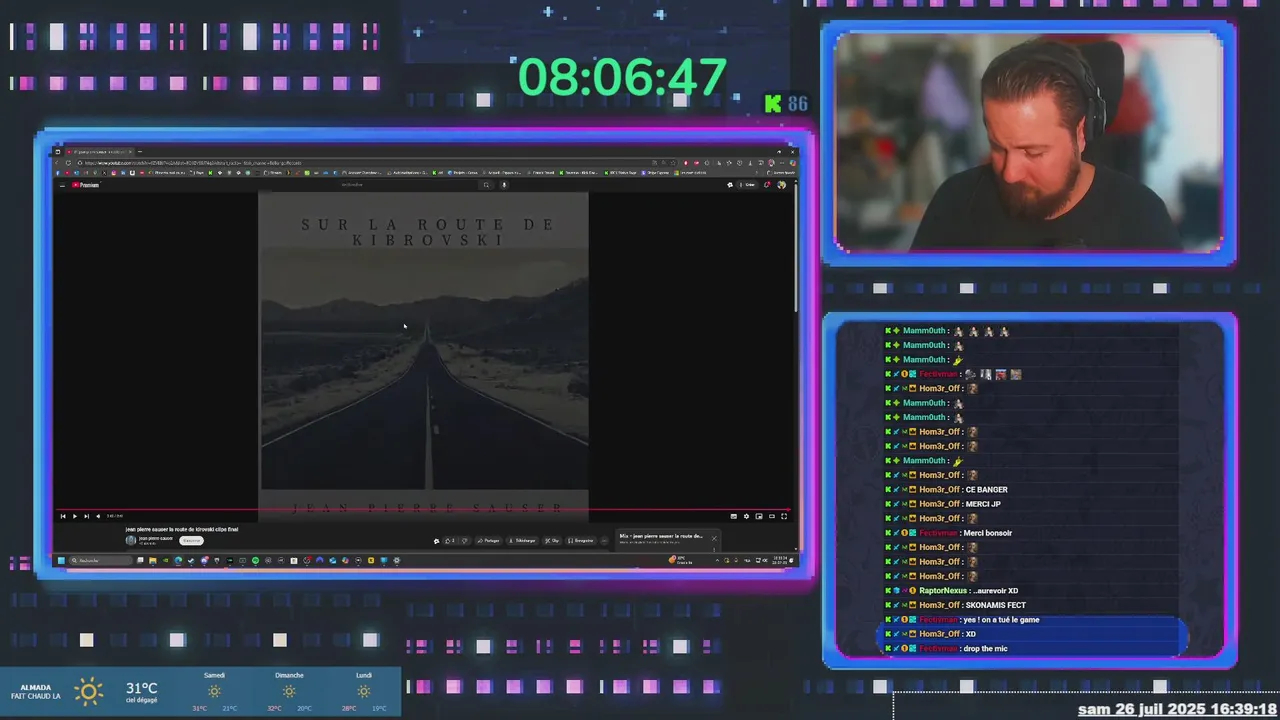Viewport: 1280px width, 720px height.
Task: Click the Partager share button
Action: (488, 541)
